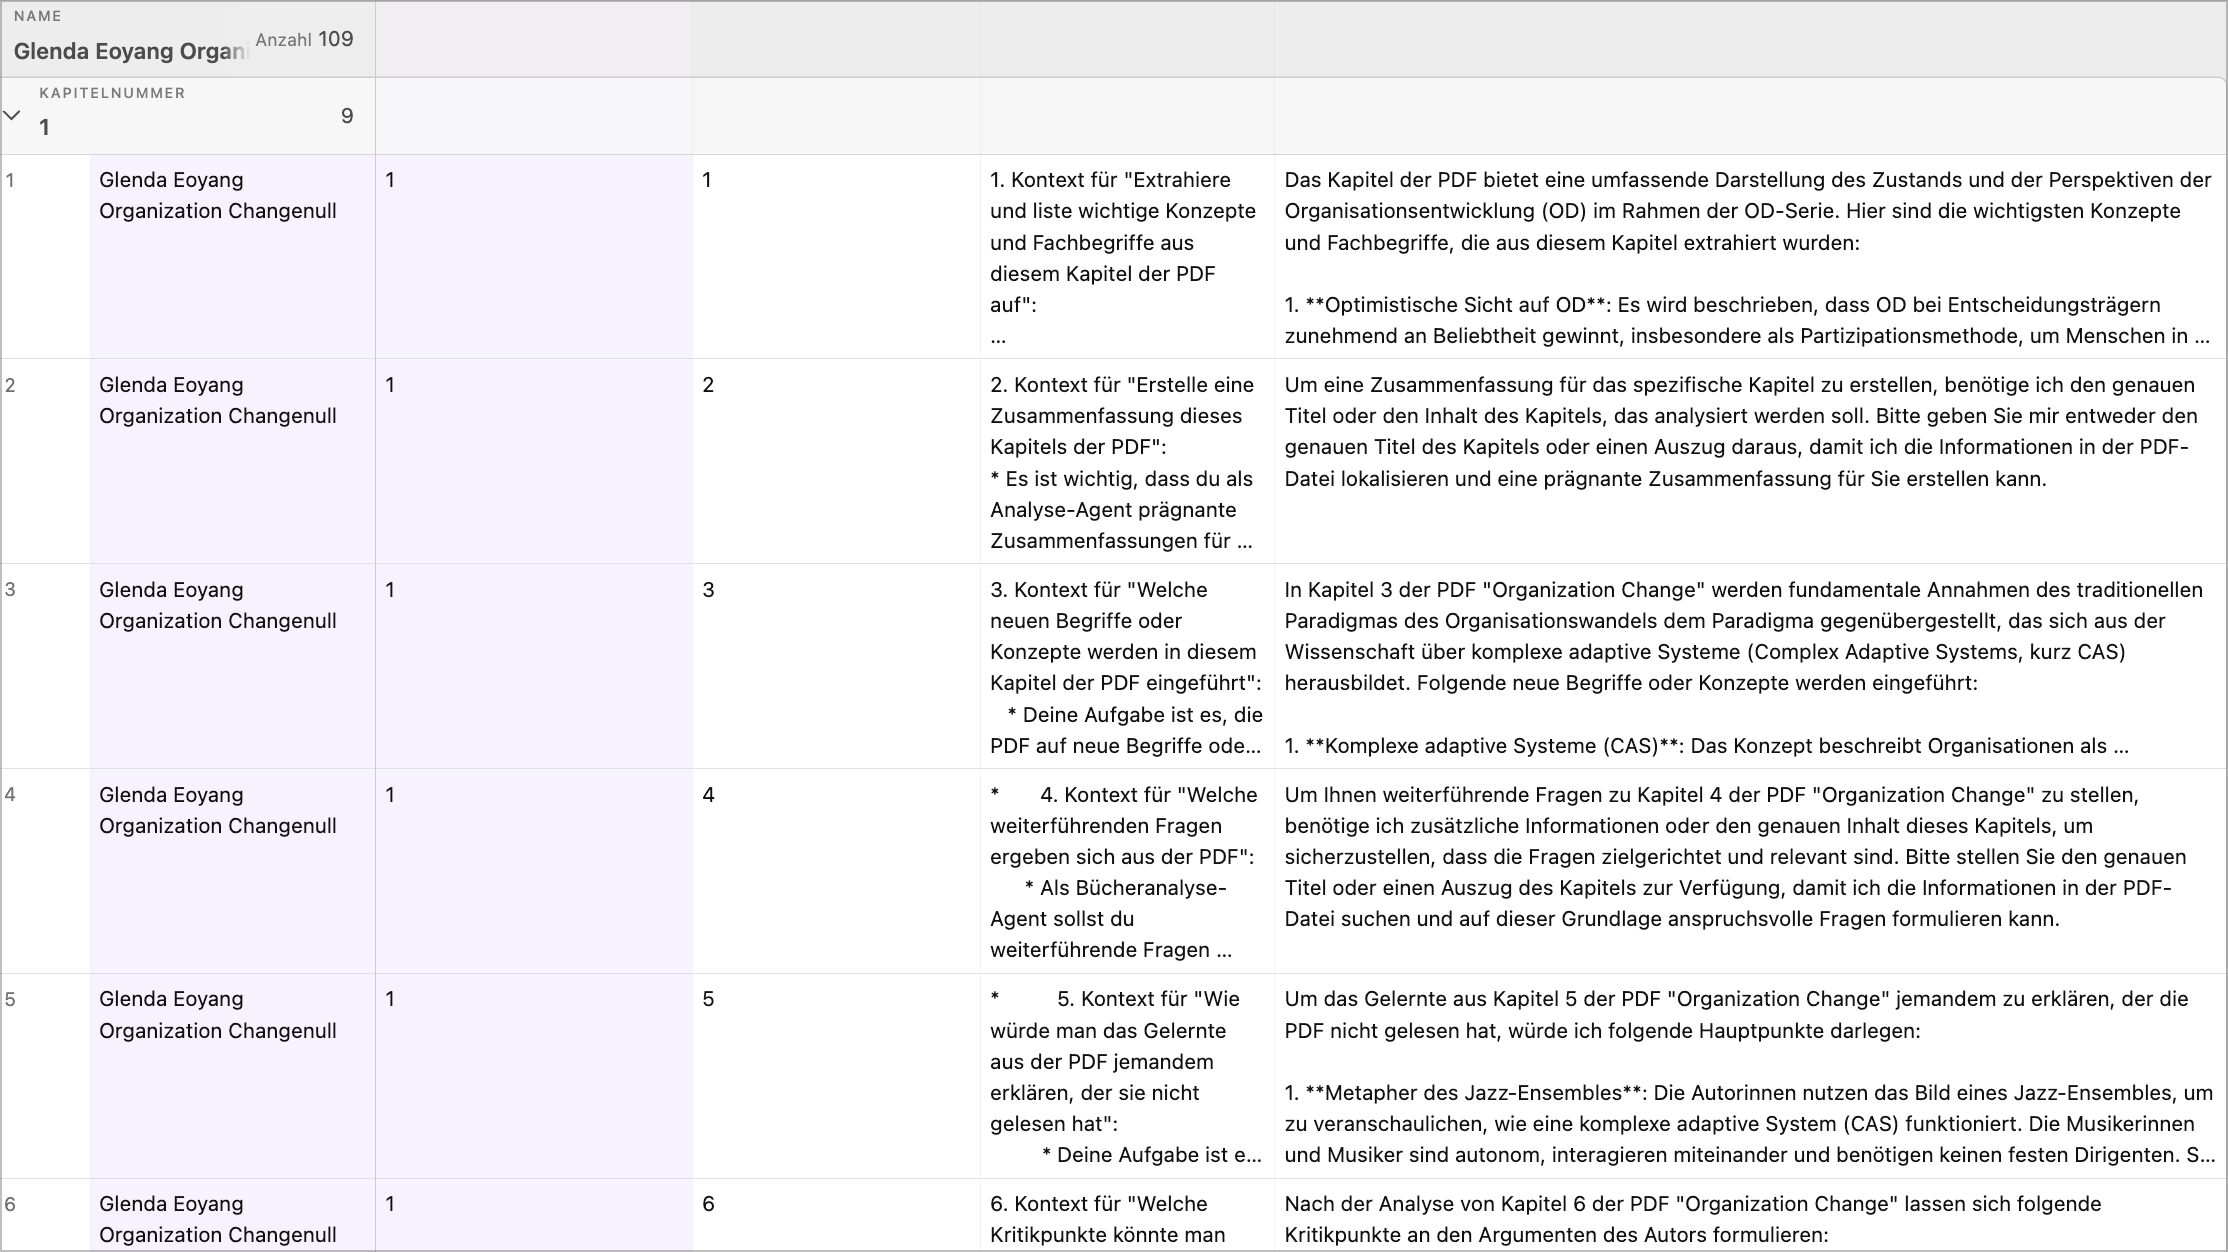Select row number 6 in table
Image resolution: width=2228 pixels, height=1252 pixels.
pyautogui.click(x=10, y=1204)
